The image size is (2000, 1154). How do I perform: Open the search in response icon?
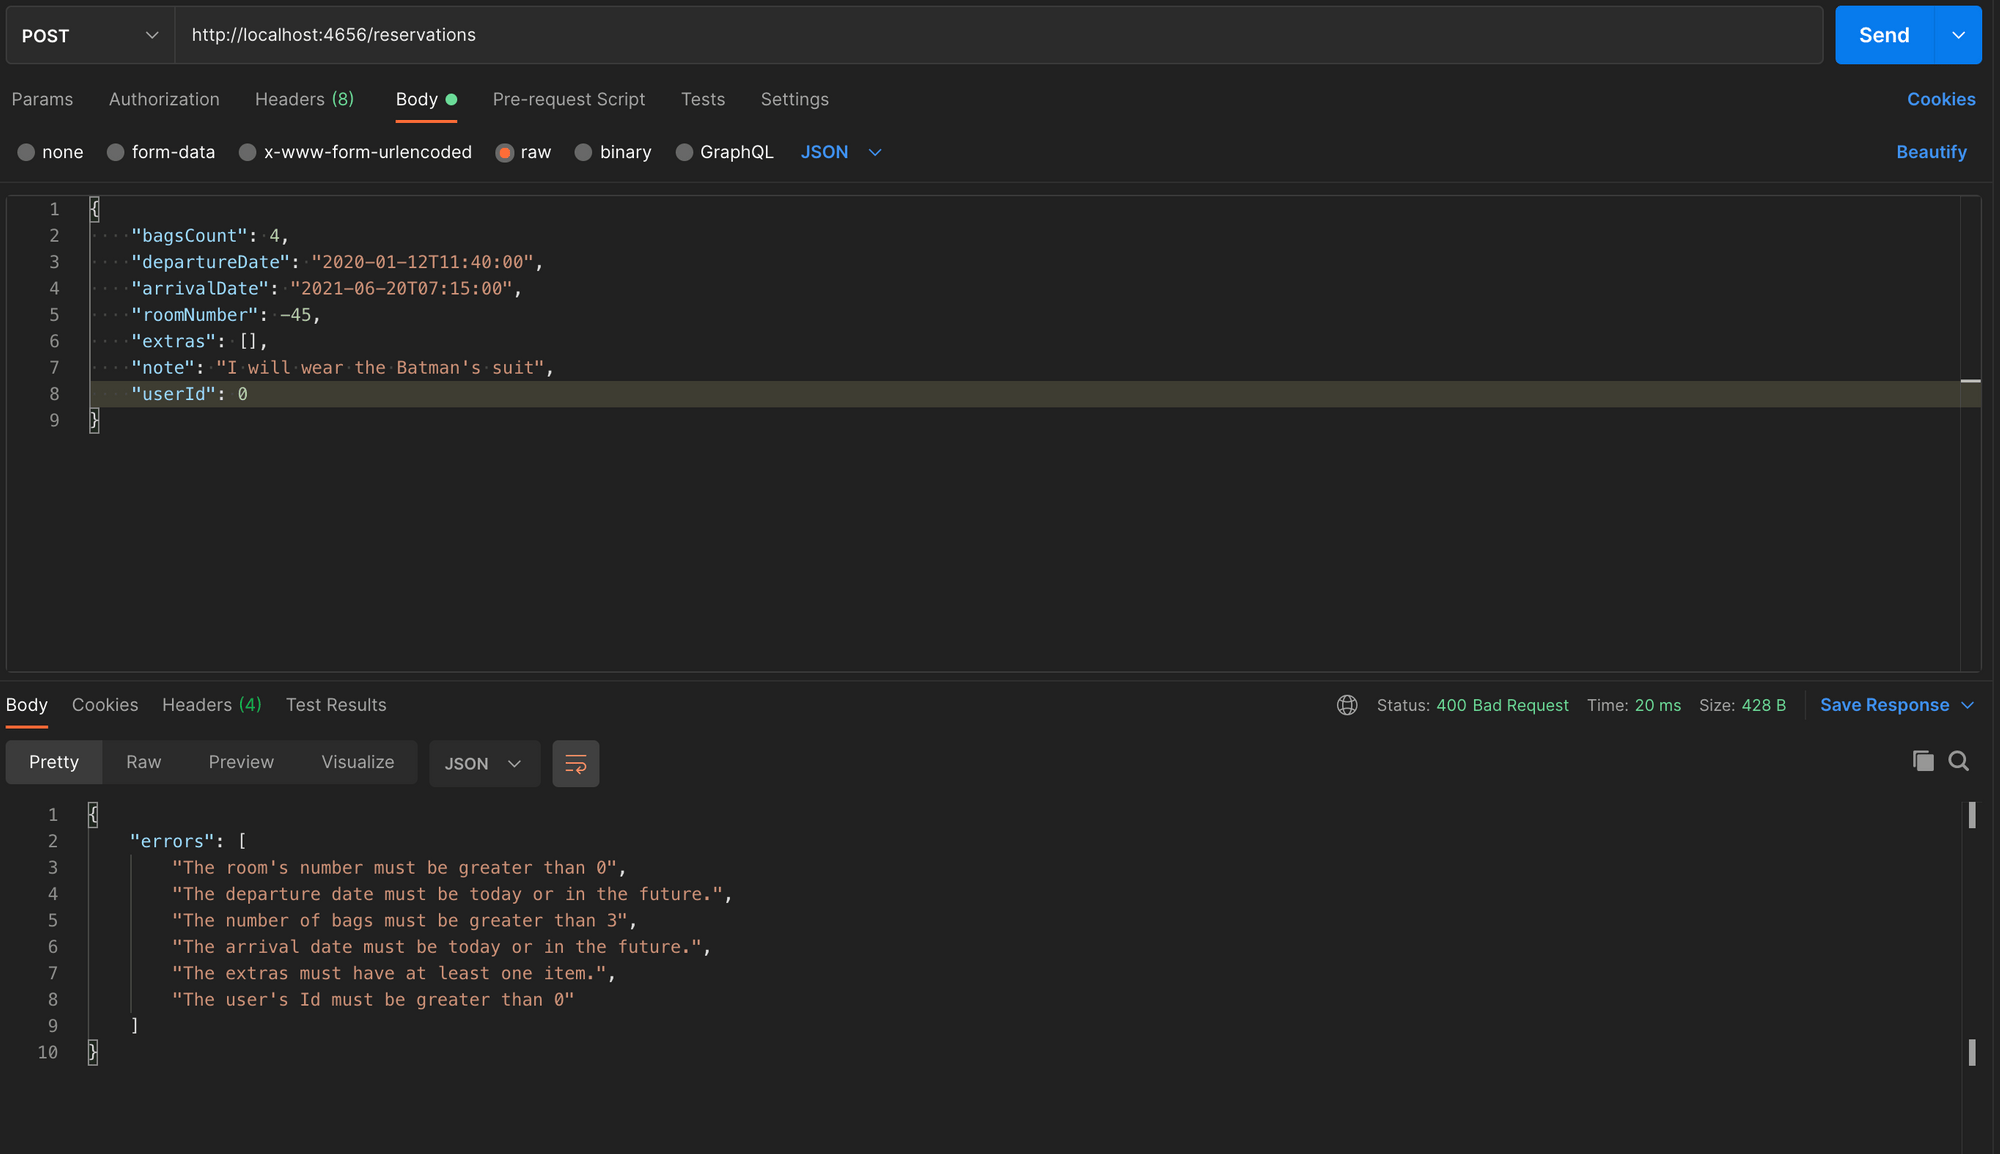pyautogui.click(x=1959, y=761)
